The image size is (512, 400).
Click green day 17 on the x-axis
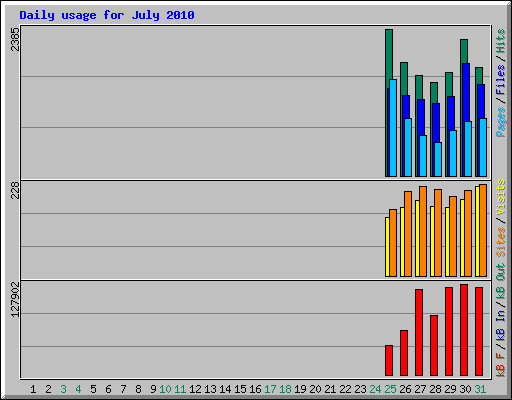pos(270,389)
